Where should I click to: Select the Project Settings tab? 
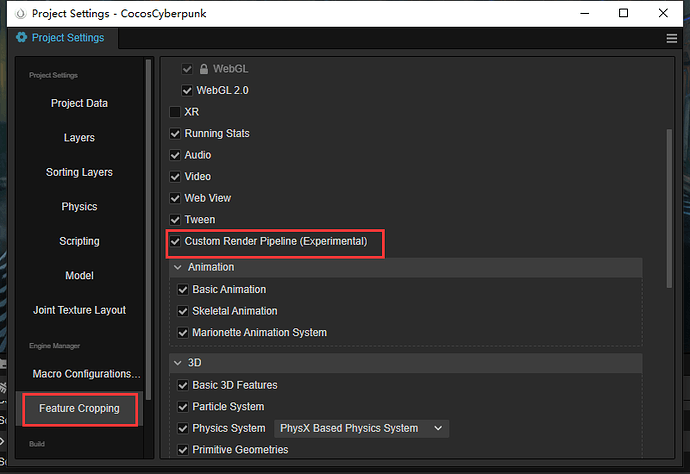click(x=67, y=38)
